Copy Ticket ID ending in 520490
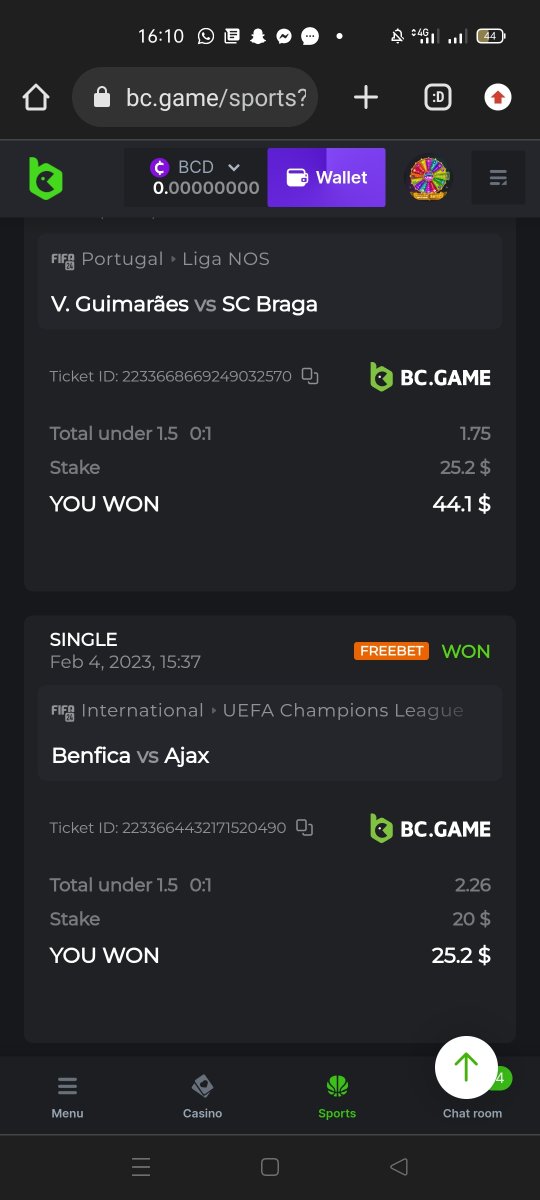The height and width of the screenshot is (1200, 540). [305, 828]
